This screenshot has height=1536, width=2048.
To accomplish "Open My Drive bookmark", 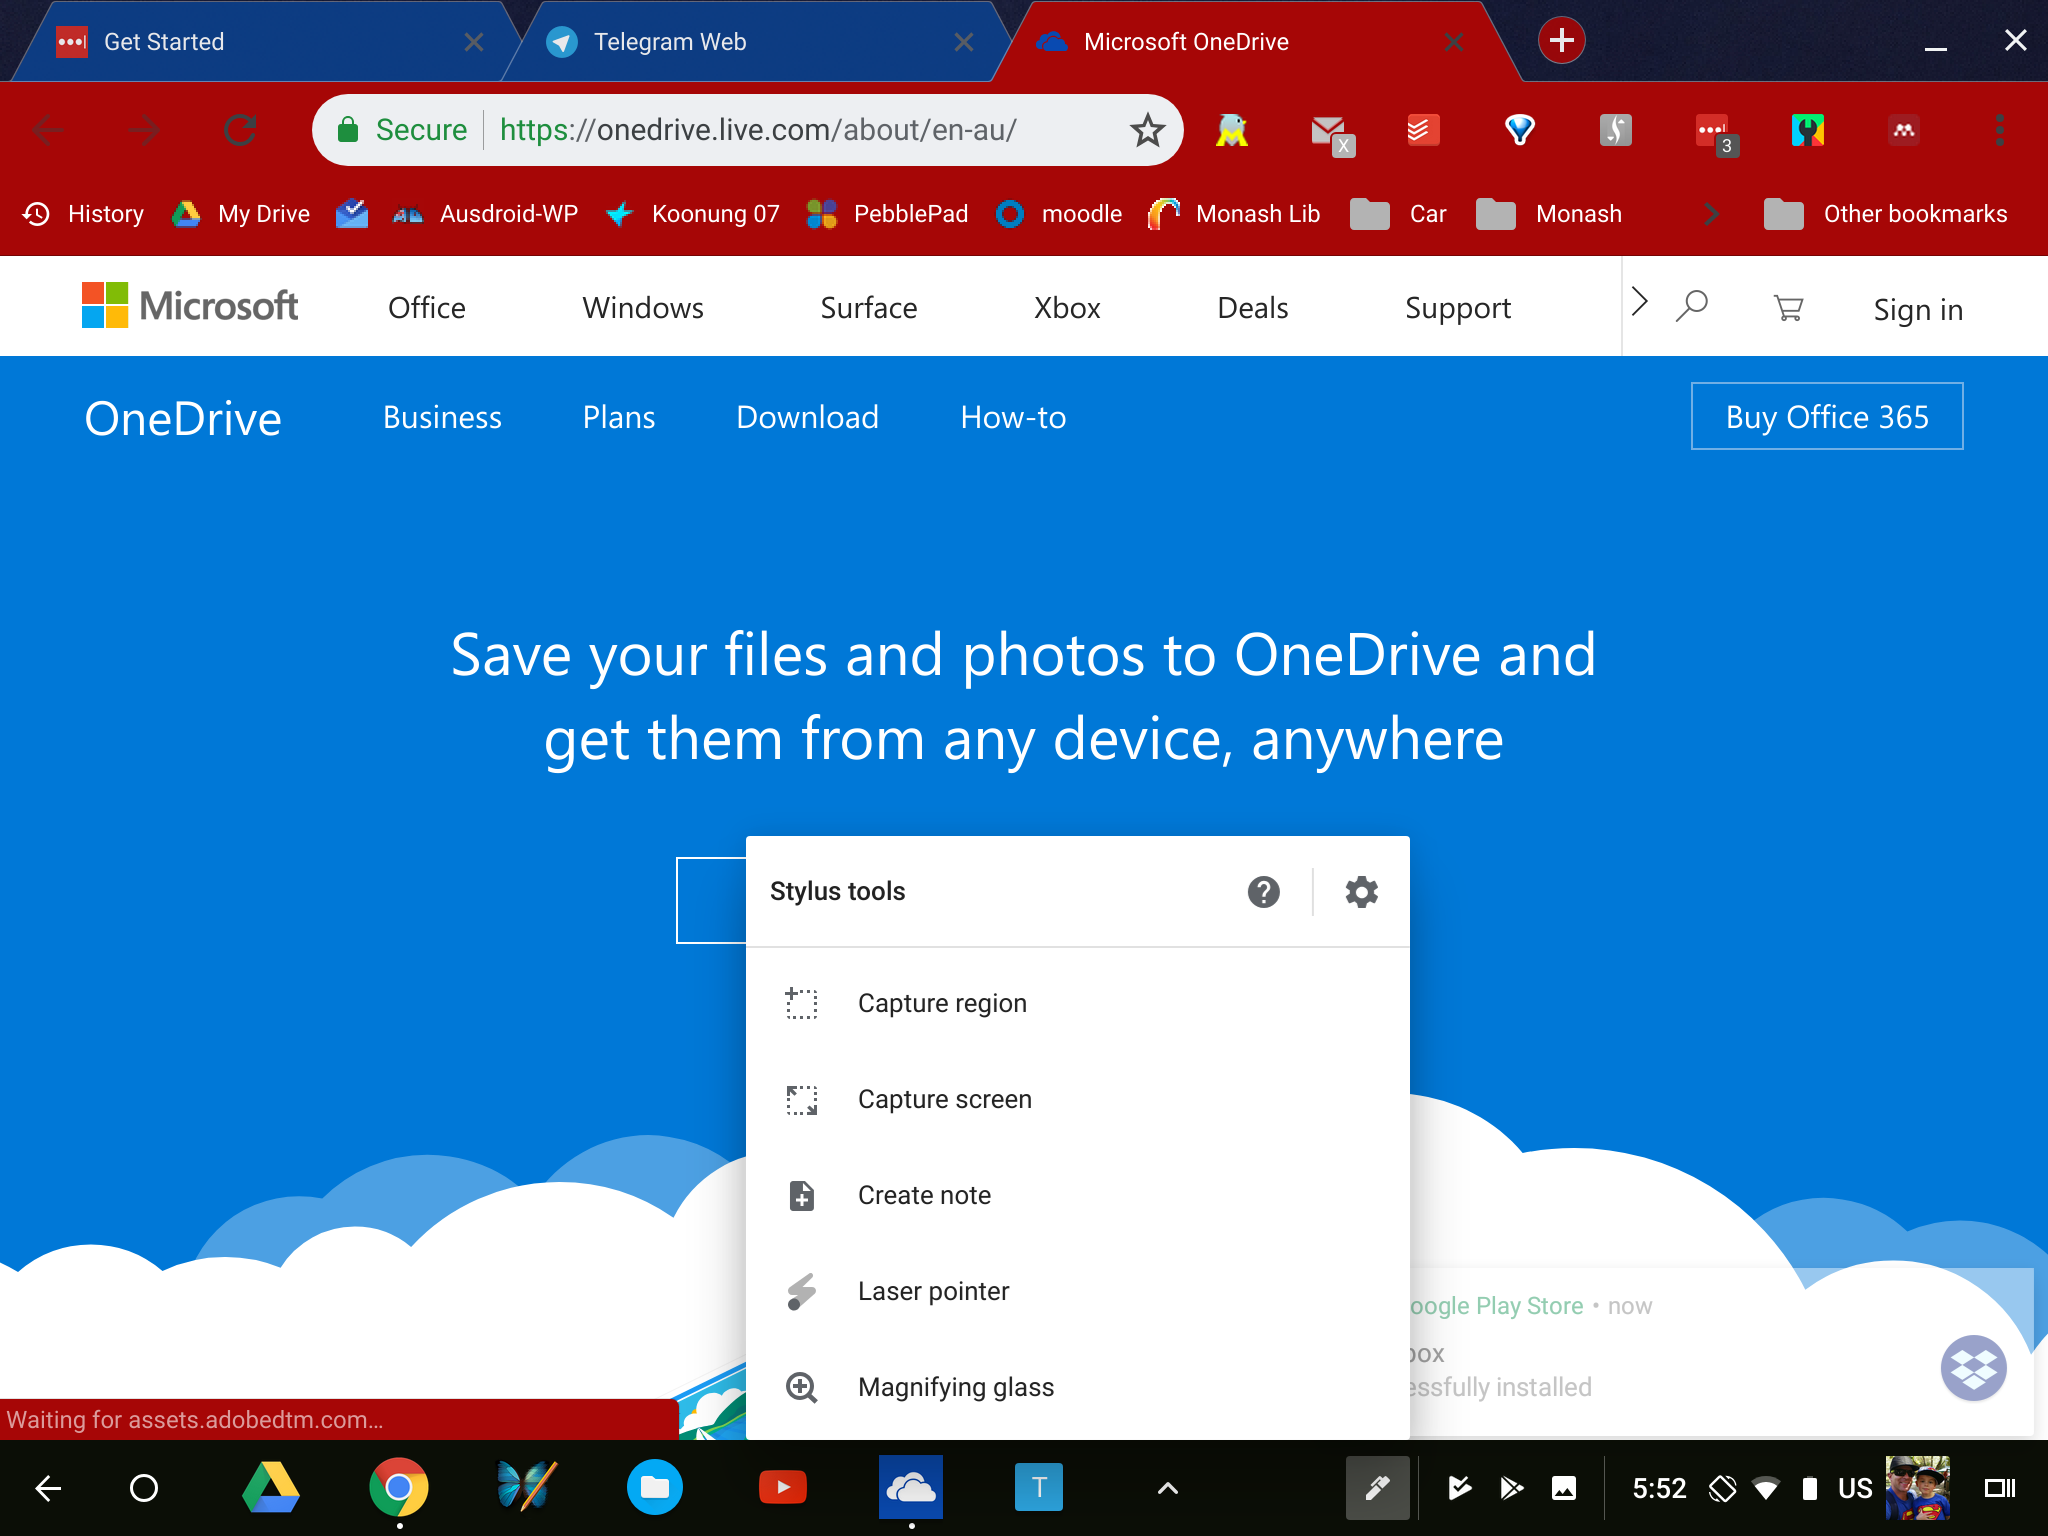I will click(241, 214).
